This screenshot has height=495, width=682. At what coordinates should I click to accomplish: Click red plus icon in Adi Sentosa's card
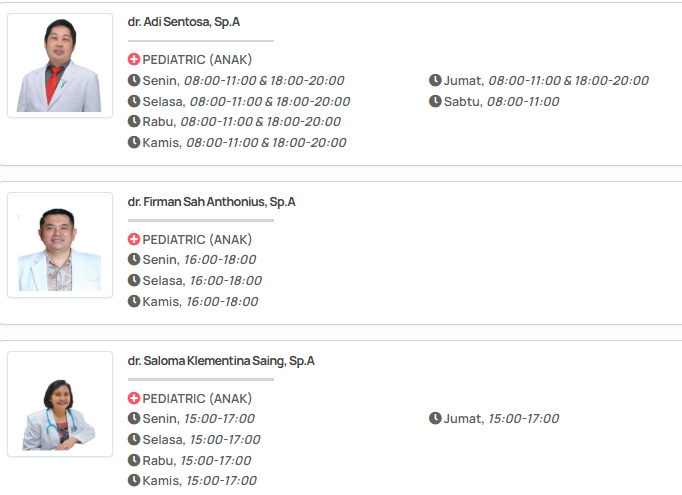[134, 60]
